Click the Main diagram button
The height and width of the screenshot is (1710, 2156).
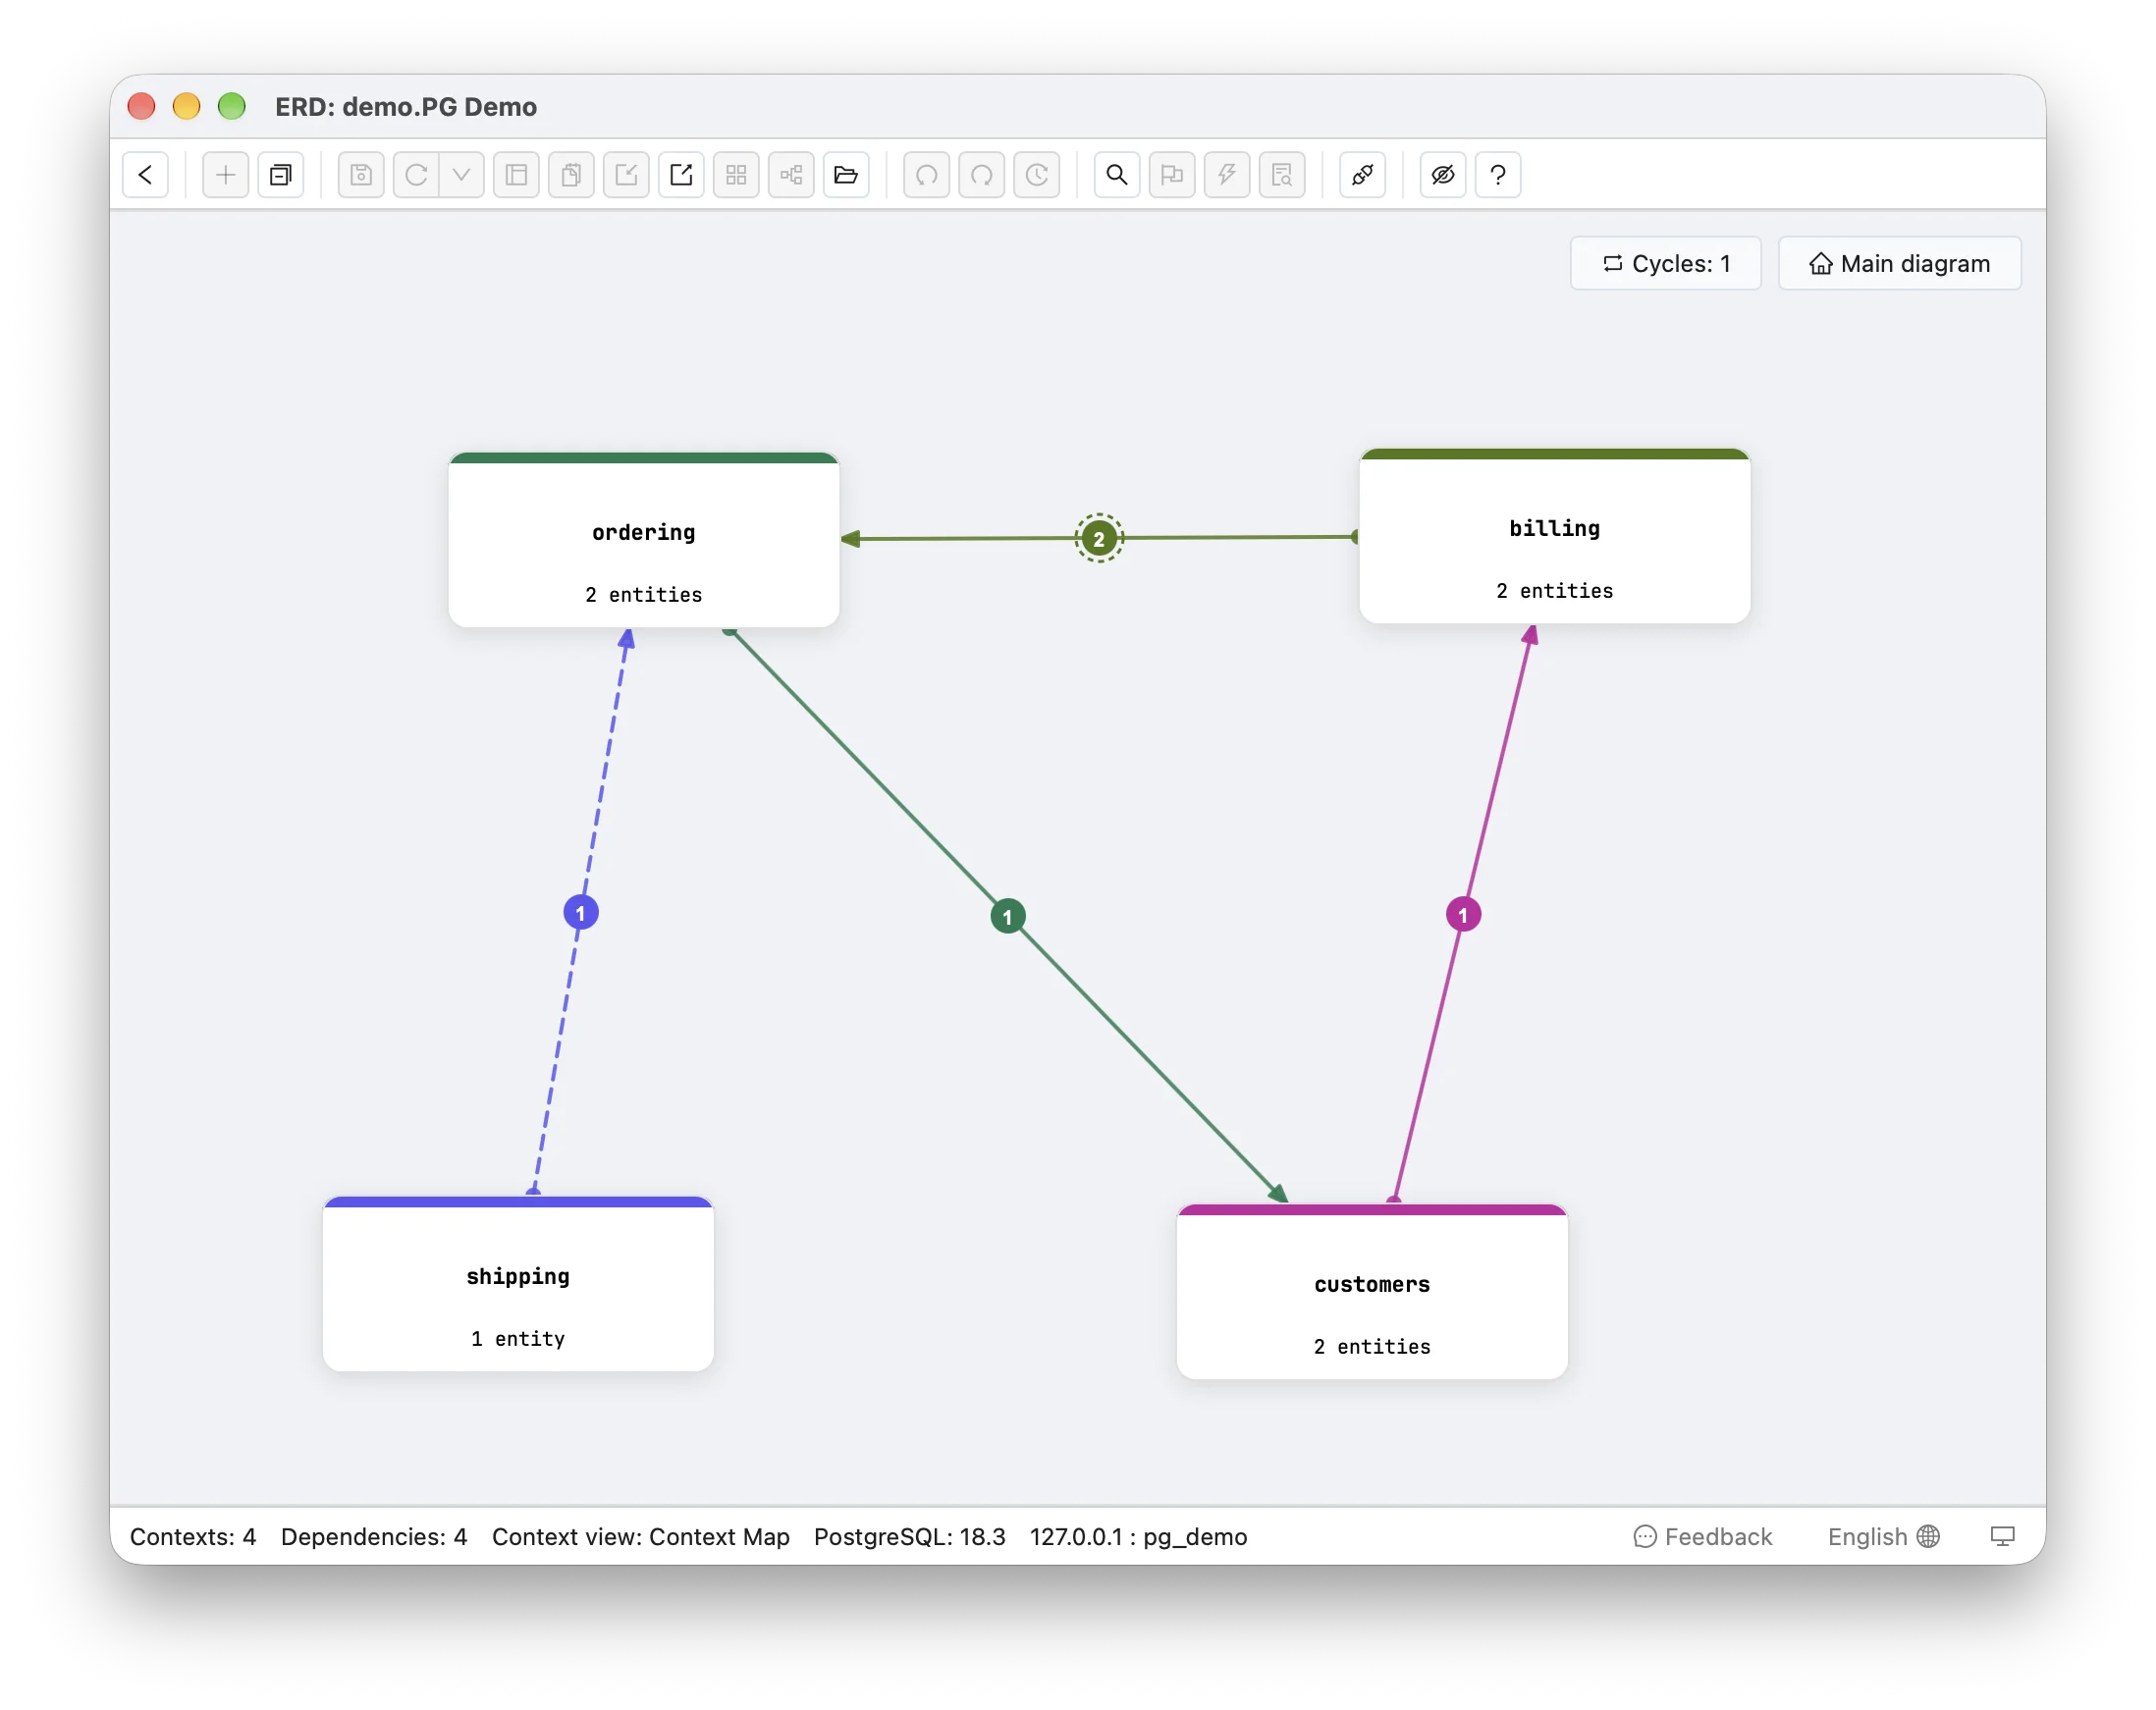(1900, 263)
